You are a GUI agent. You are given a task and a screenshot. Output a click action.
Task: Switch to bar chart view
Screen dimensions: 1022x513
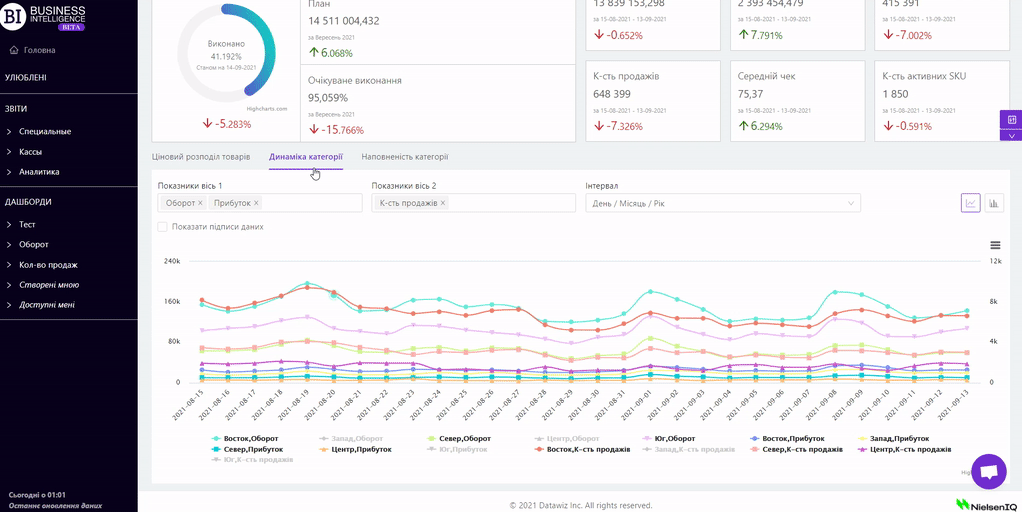(x=994, y=203)
